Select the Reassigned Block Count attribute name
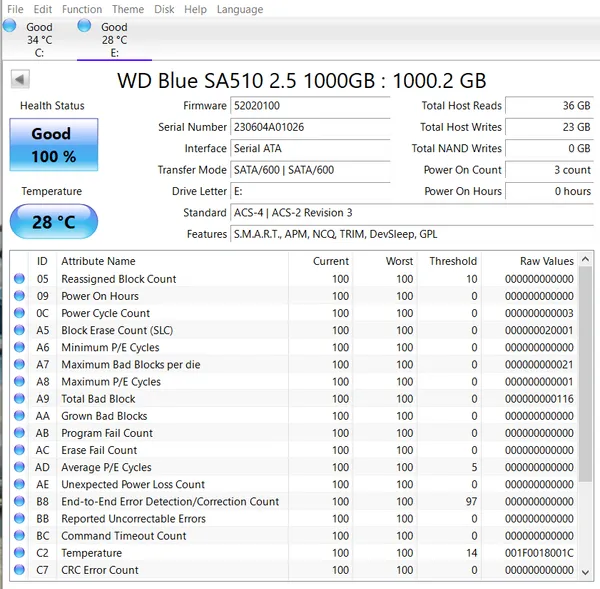The image size is (600, 589). [x=119, y=279]
